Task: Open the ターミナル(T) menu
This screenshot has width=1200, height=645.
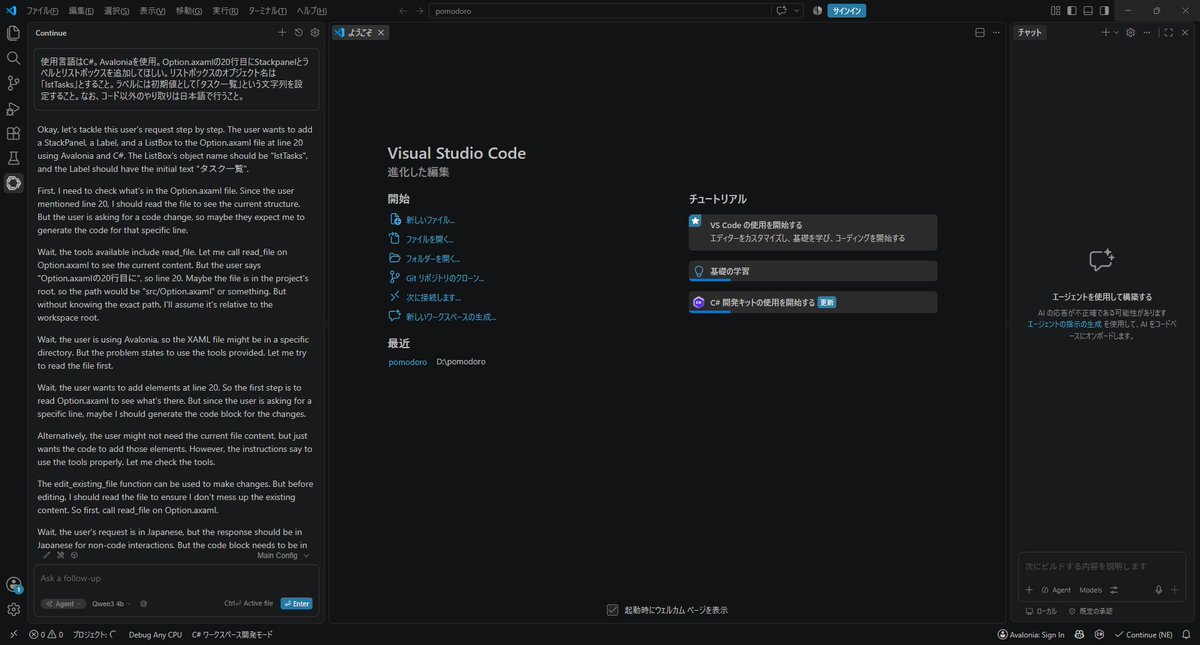Action: coord(268,10)
